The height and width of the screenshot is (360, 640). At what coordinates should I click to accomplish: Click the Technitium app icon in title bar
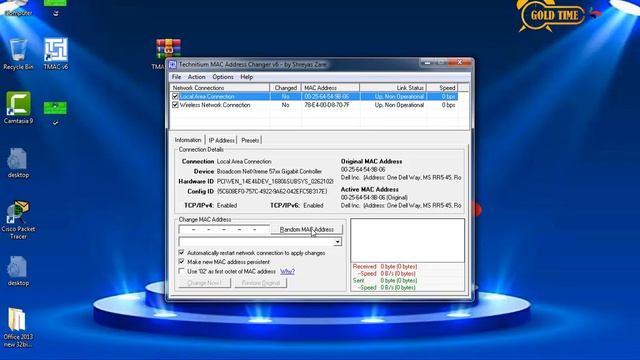click(173, 64)
